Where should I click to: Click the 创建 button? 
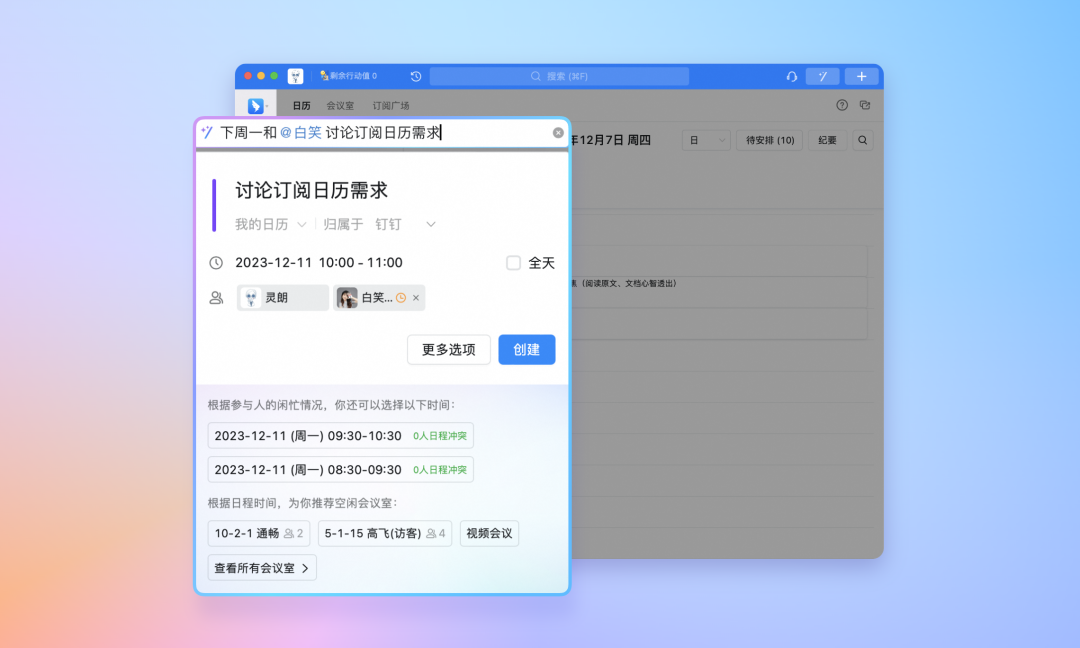526,350
